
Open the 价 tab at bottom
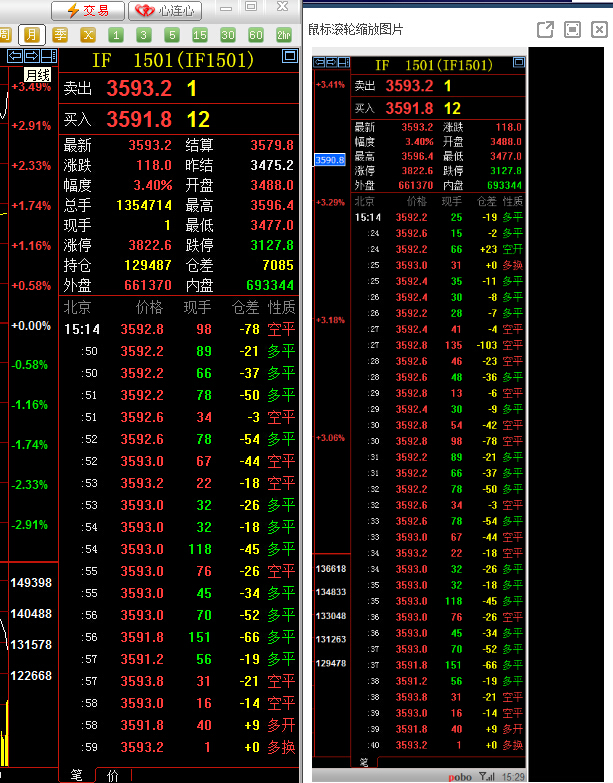click(111, 774)
